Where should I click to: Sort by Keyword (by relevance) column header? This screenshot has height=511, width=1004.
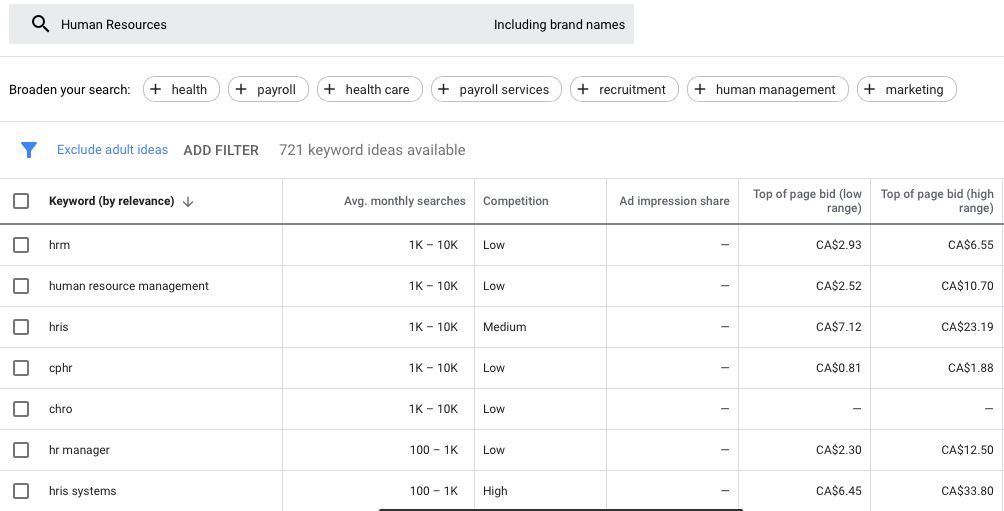[111, 201]
